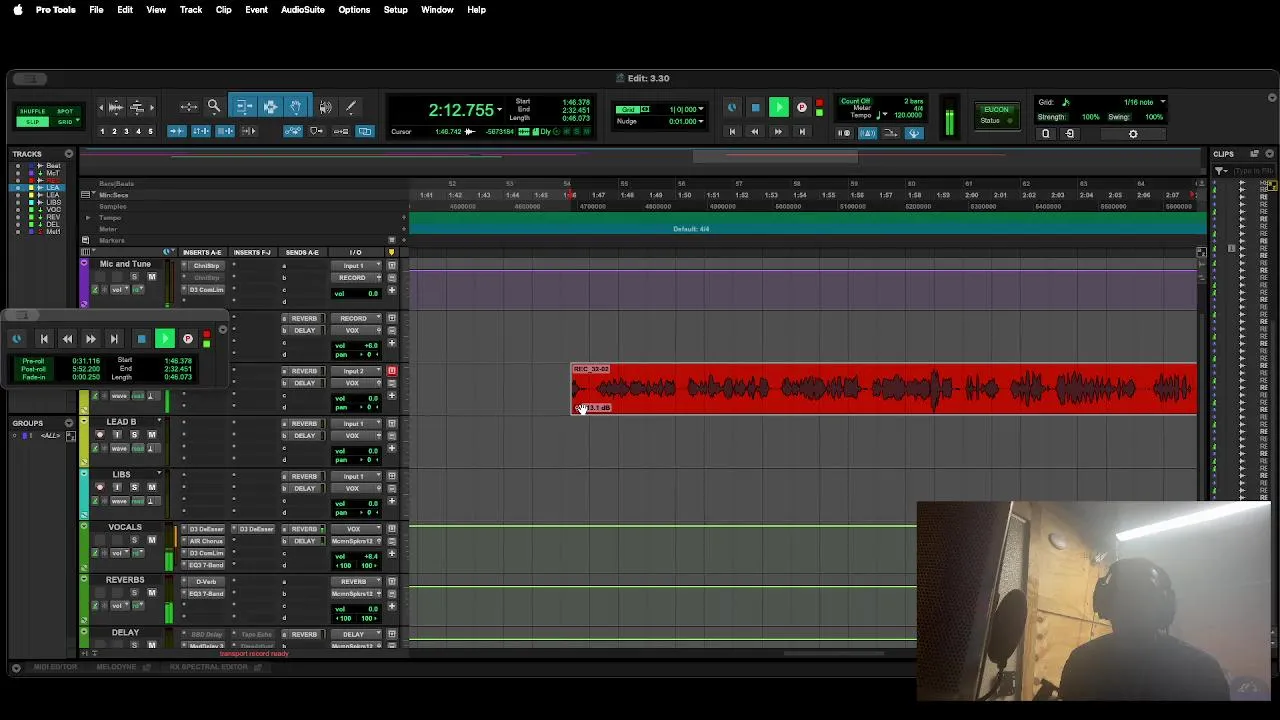Click the horizontal zoom toggle arrows icon
Viewport: 1280px width, 720px height.
coord(188,107)
